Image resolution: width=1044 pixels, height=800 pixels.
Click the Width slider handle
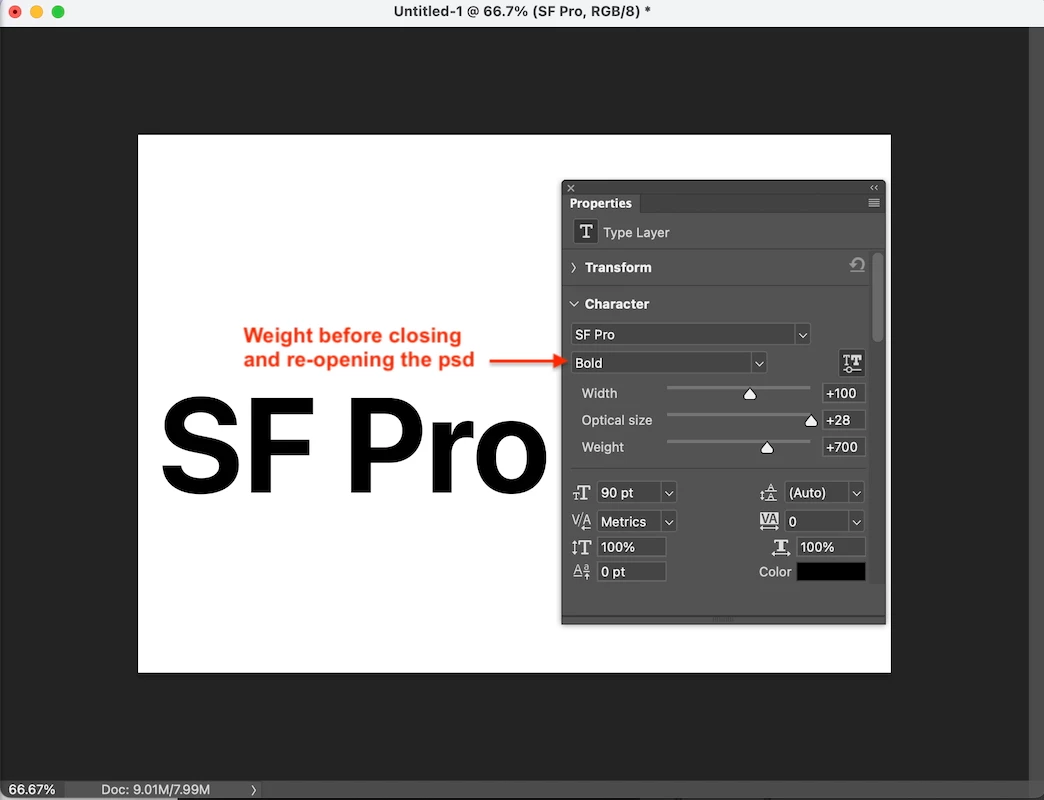[750, 394]
